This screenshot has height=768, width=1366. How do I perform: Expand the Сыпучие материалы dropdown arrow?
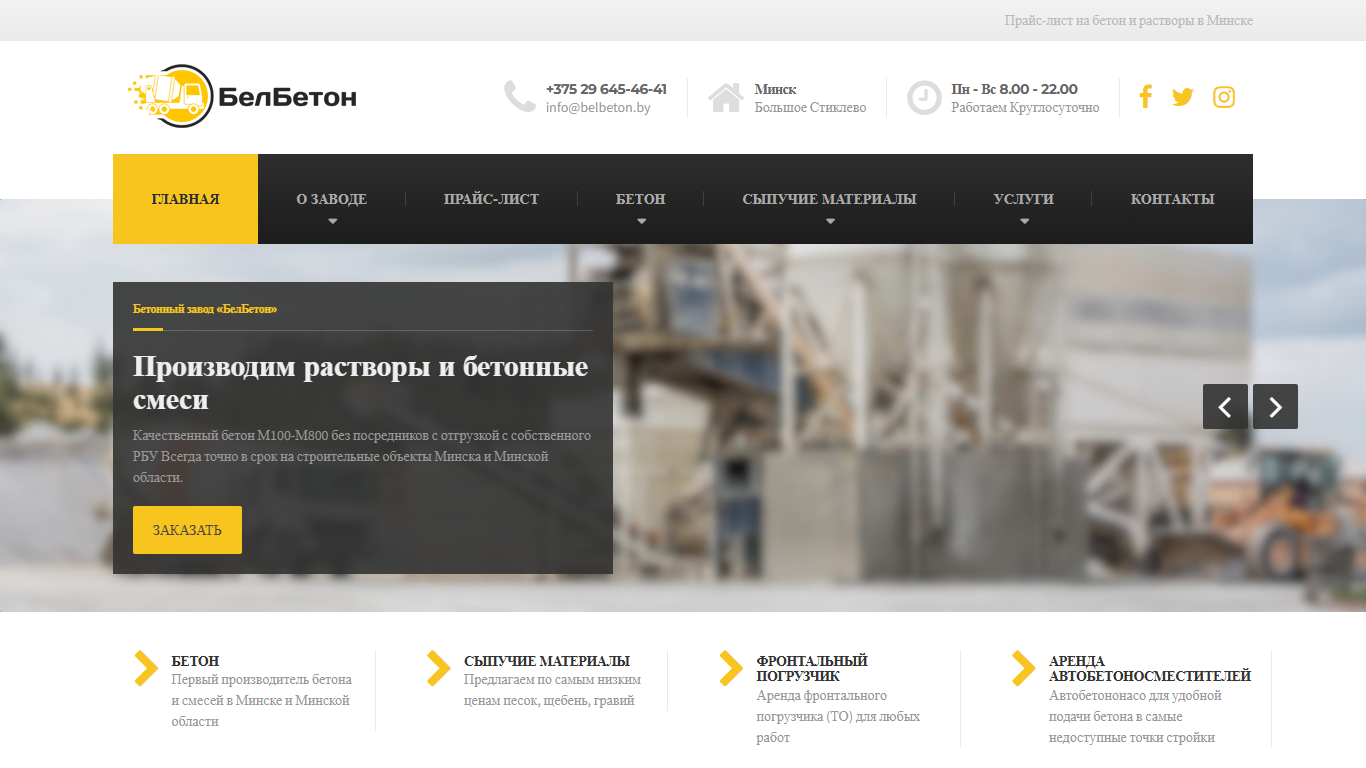[829, 222]
